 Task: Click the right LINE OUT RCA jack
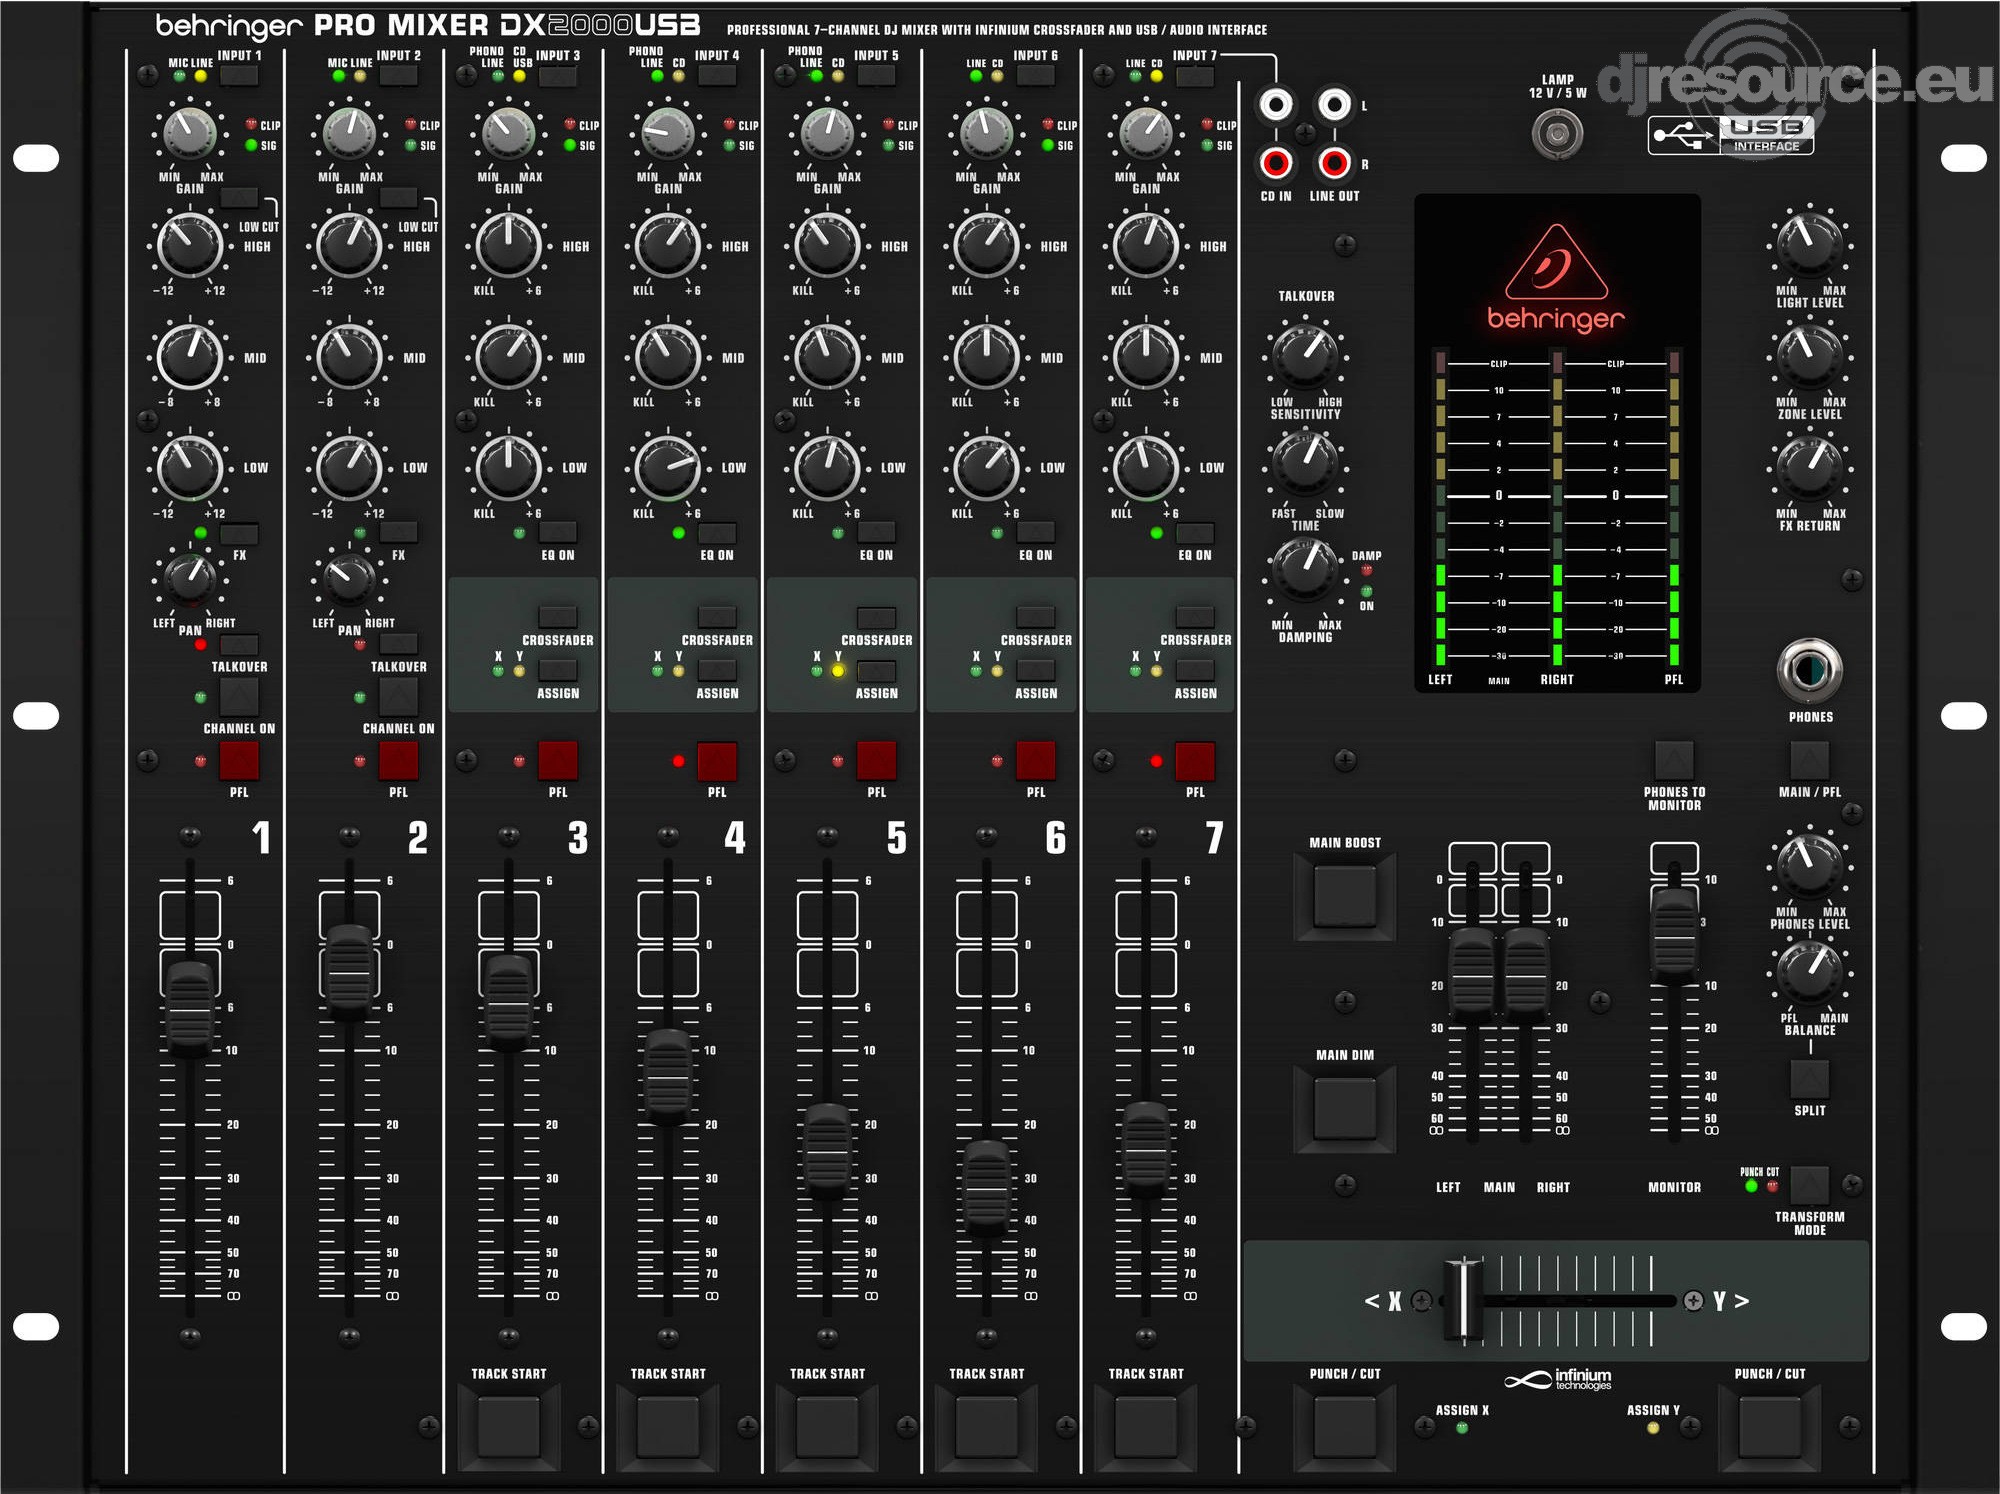tap(1334, 162)
